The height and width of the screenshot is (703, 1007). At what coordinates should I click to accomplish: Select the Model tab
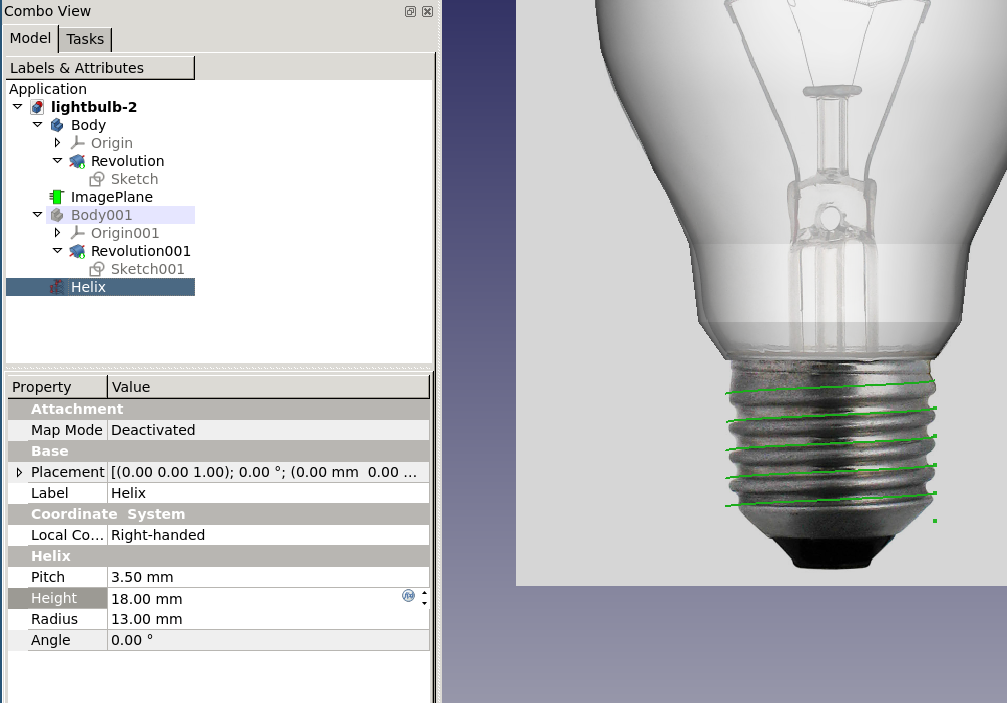click(x=30, y=38)
